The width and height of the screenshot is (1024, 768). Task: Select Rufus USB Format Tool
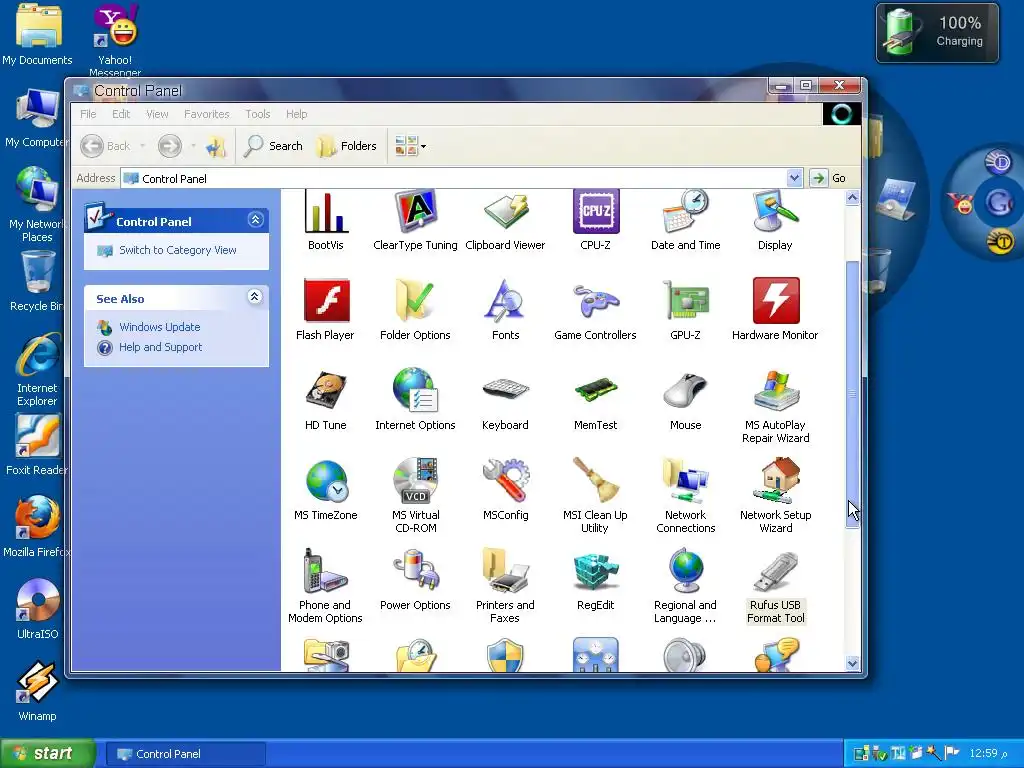(x=775, y=588)
